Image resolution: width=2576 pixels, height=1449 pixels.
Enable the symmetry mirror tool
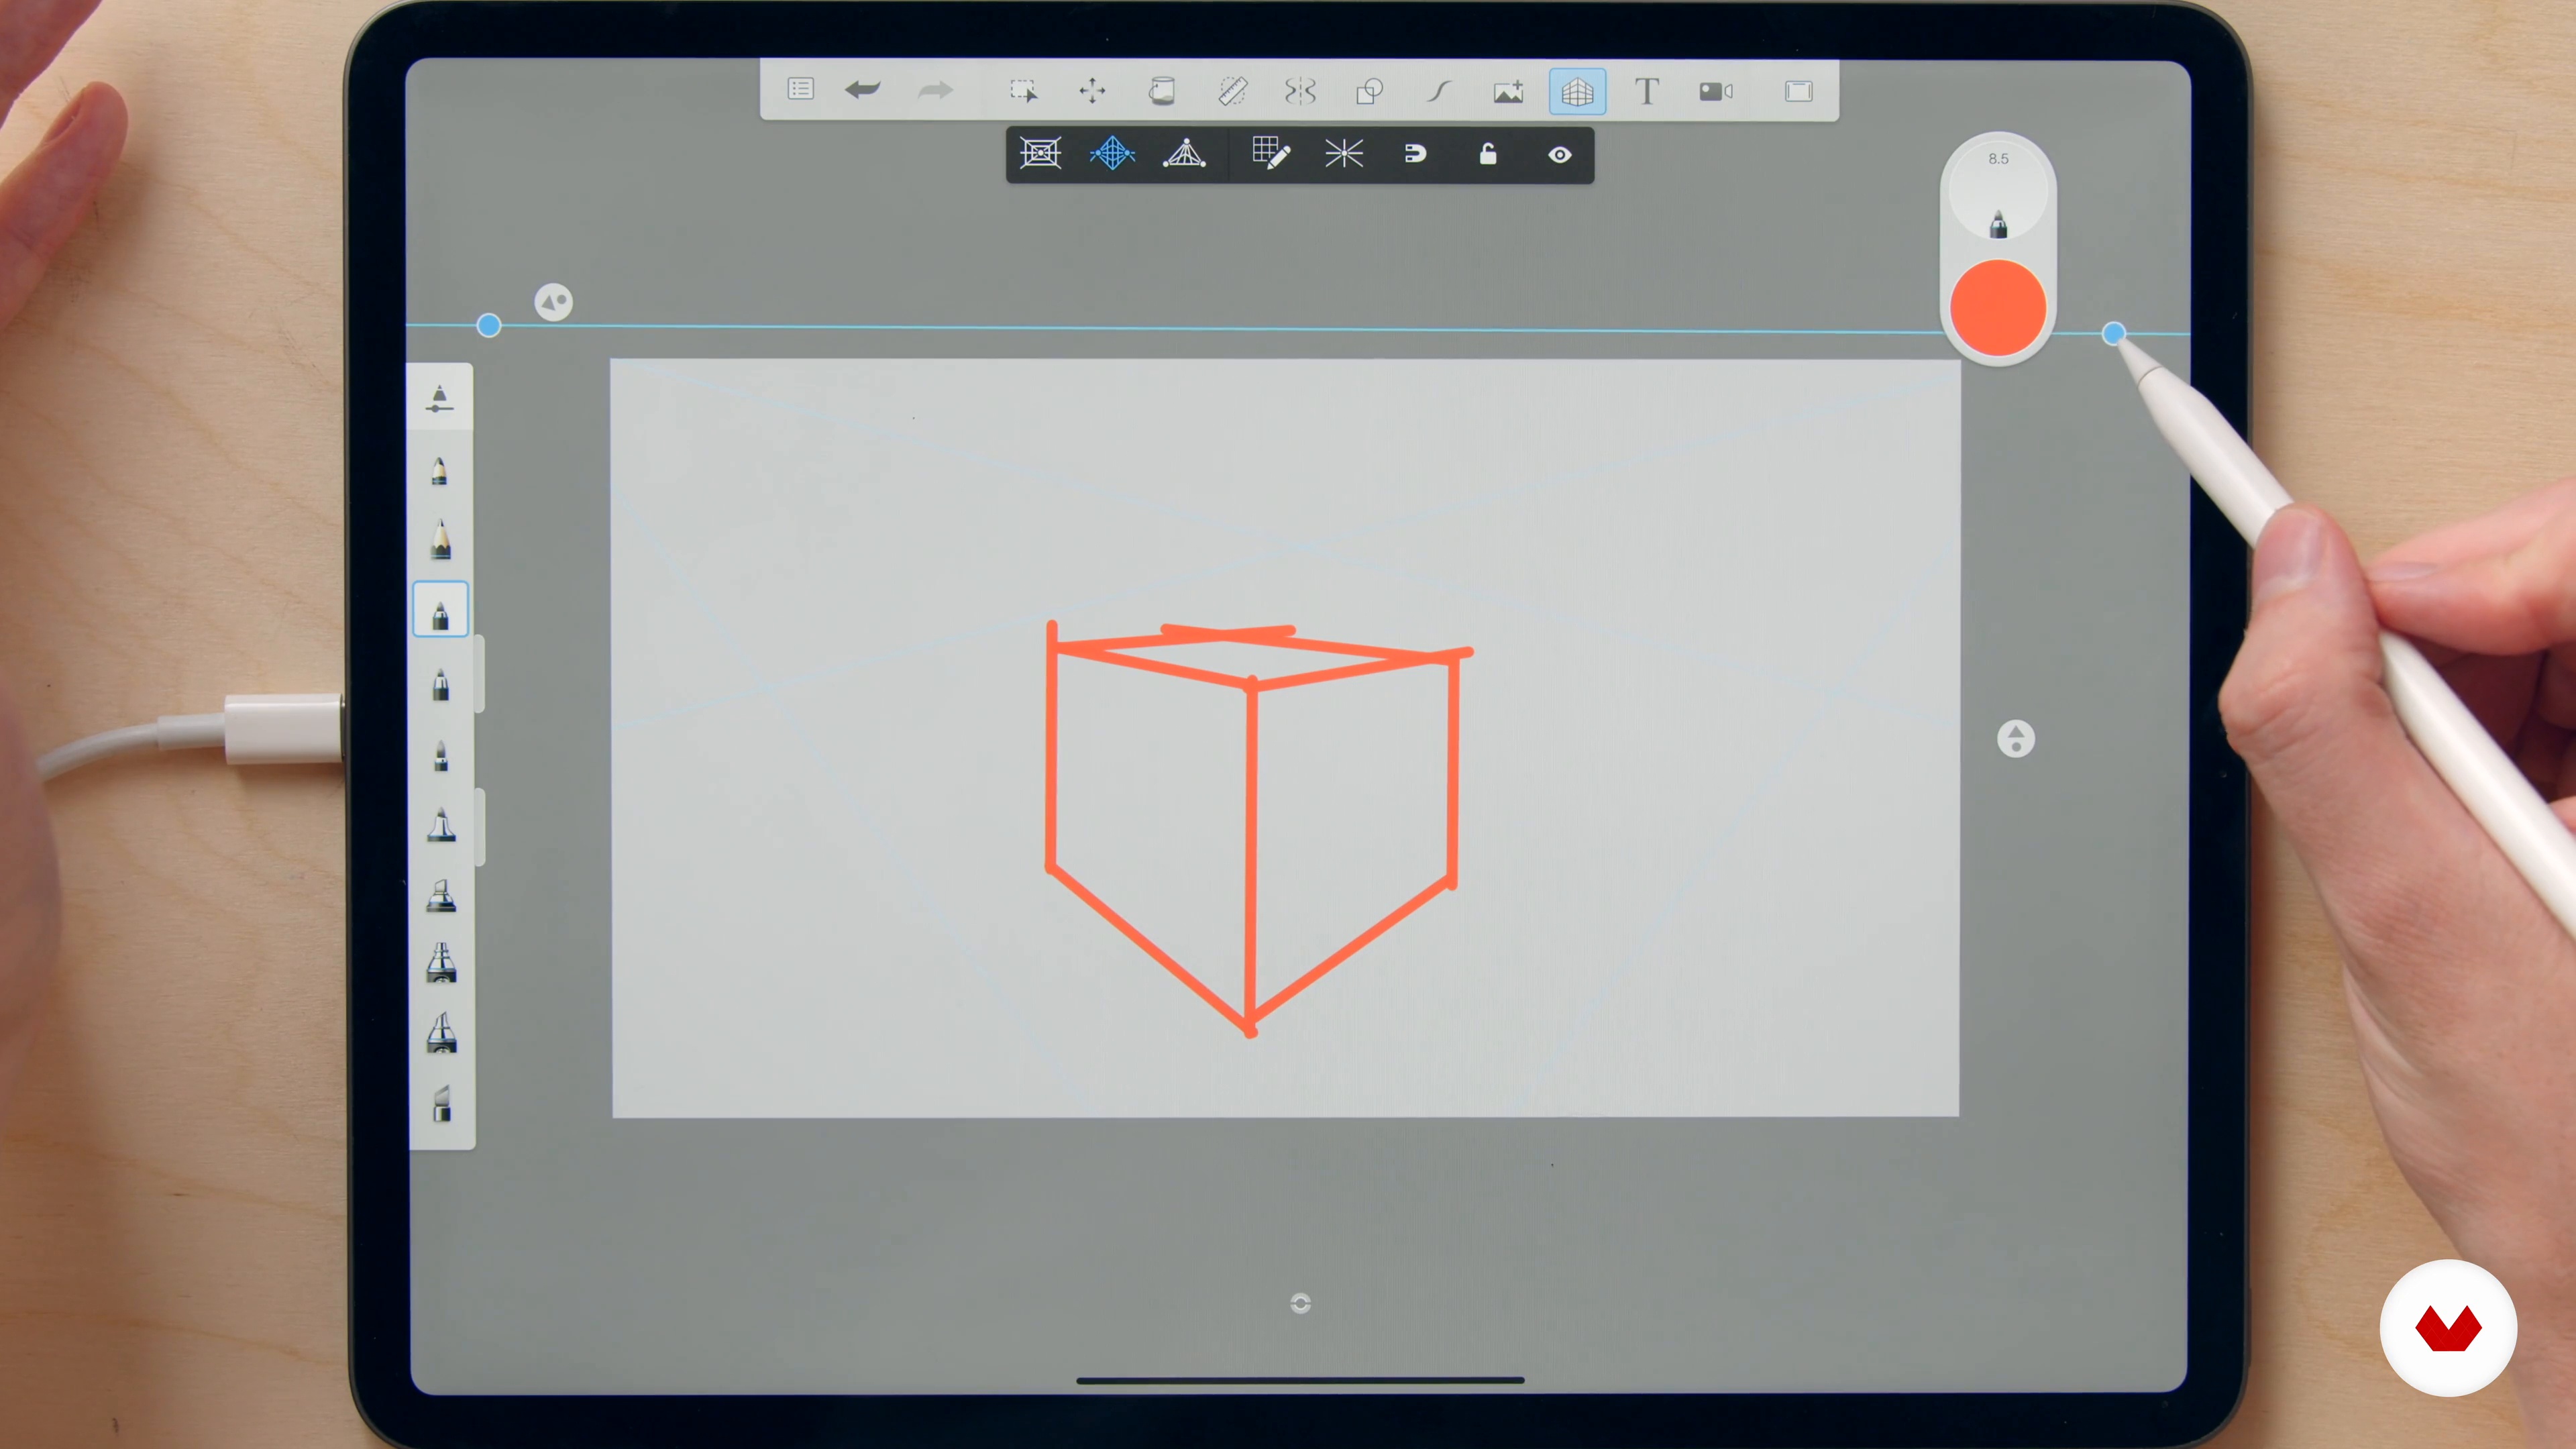point(1300,91)
